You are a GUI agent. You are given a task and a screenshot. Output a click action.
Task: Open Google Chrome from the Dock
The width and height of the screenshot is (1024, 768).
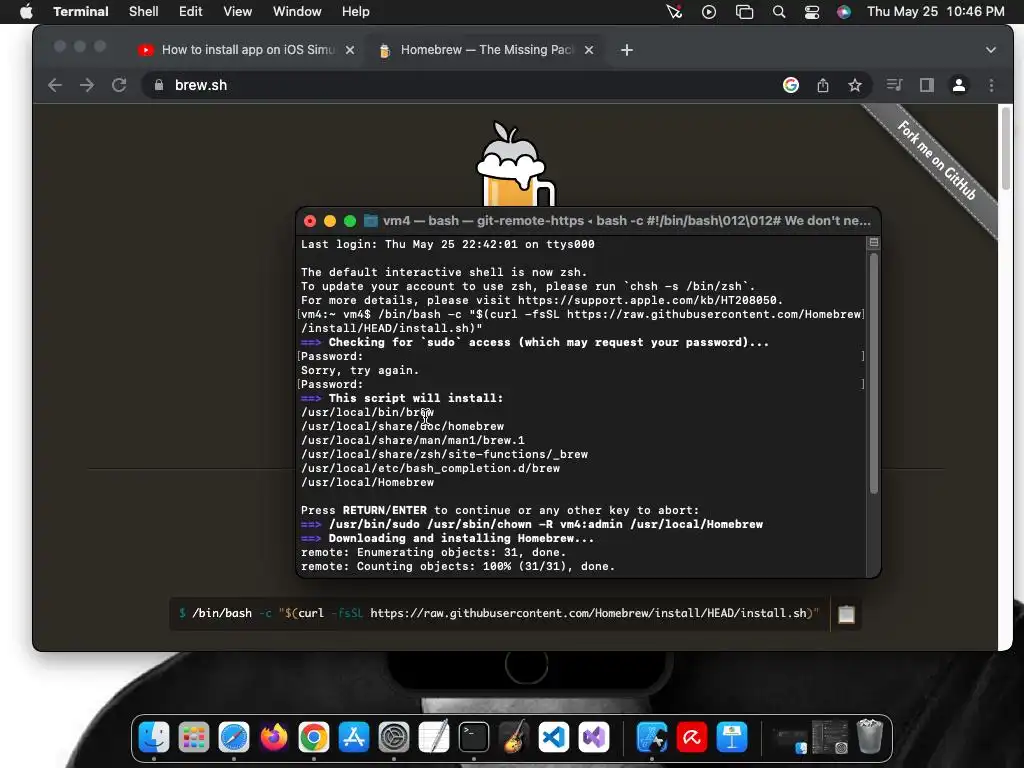[x=313, y=738]
